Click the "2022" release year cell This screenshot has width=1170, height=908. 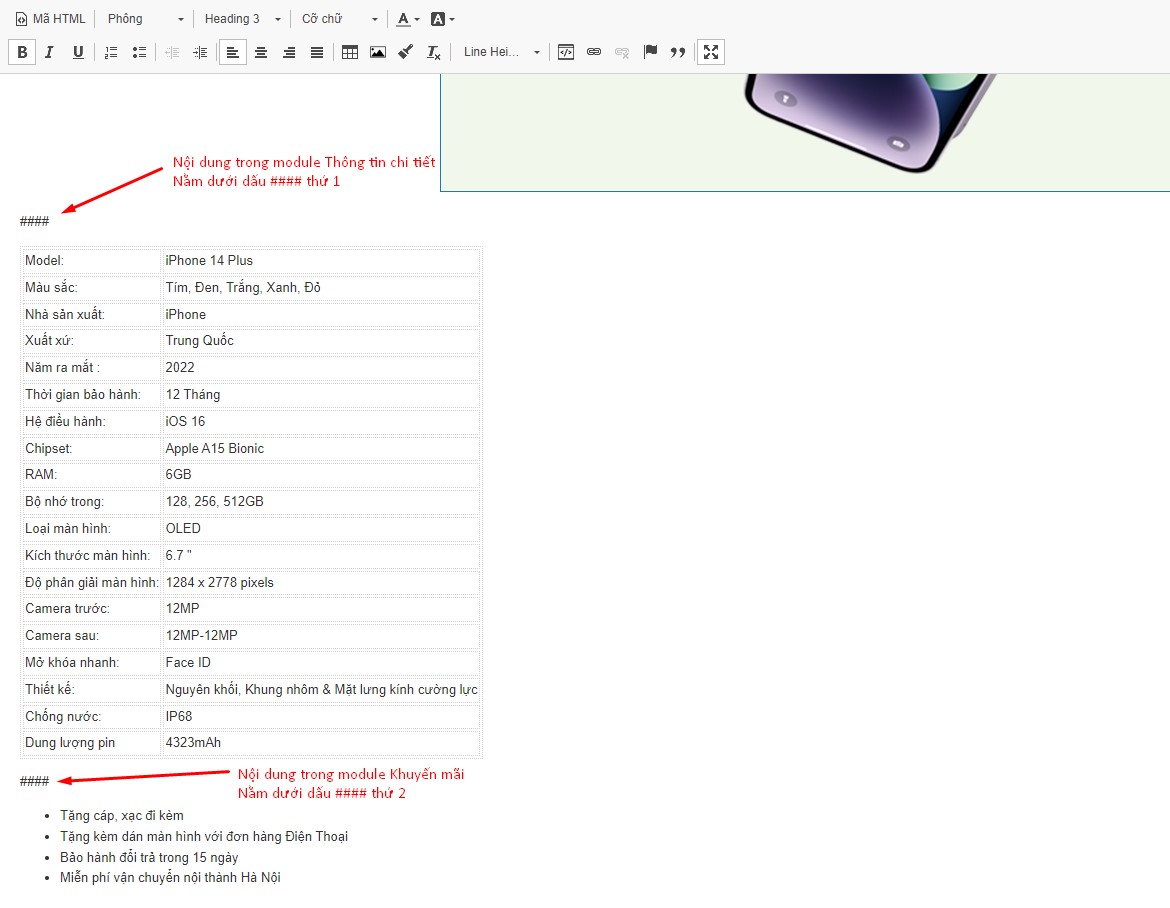click(322, 367)
